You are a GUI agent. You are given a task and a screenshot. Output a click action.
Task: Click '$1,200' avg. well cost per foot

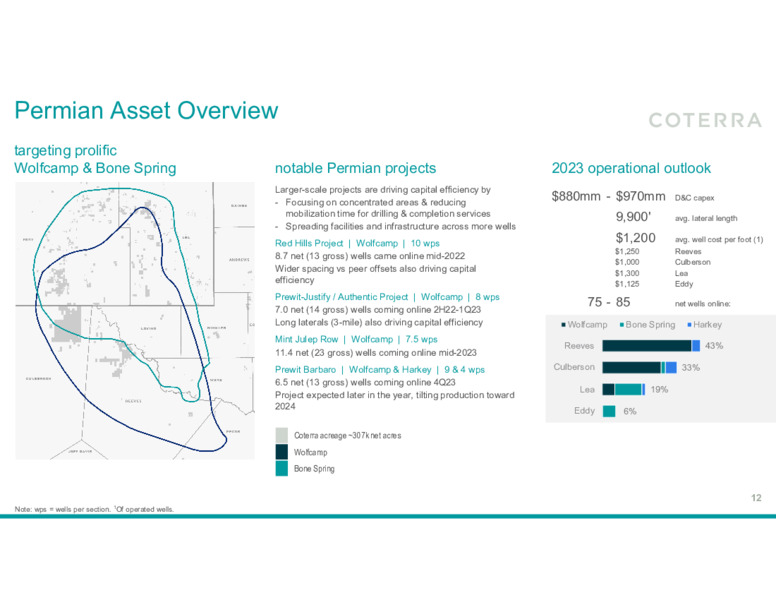point(635,238)
